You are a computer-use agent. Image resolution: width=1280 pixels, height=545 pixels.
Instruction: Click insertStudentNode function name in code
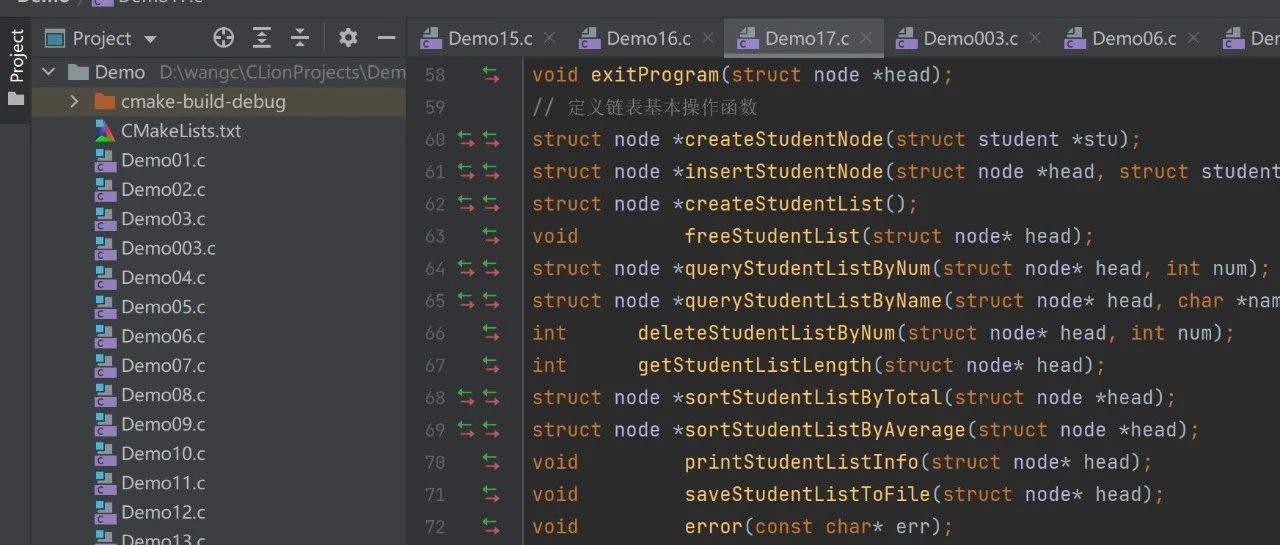click(784, 171)
